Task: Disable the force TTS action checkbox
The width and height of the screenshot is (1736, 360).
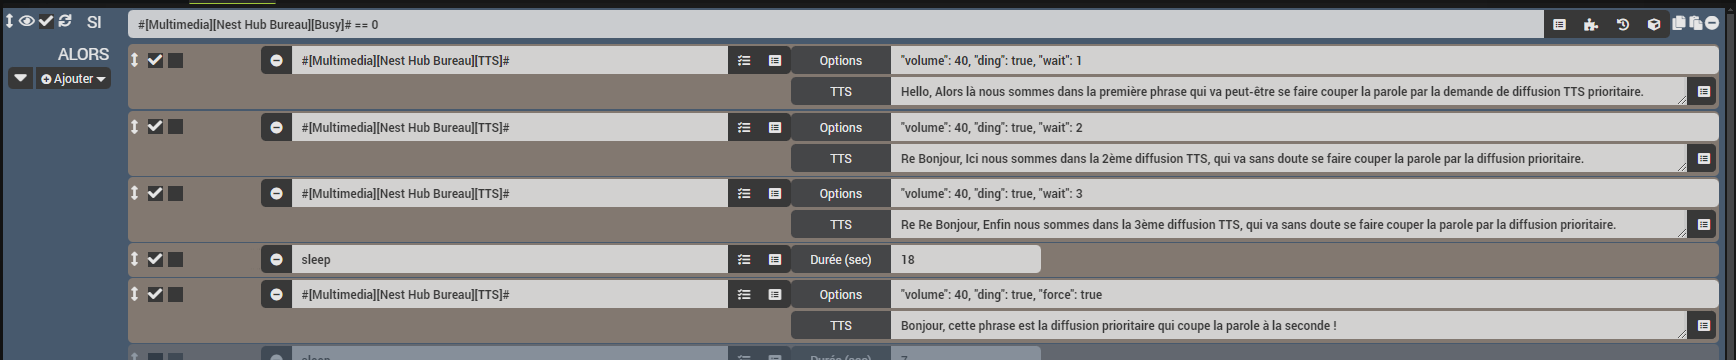Action: point(155,294)
